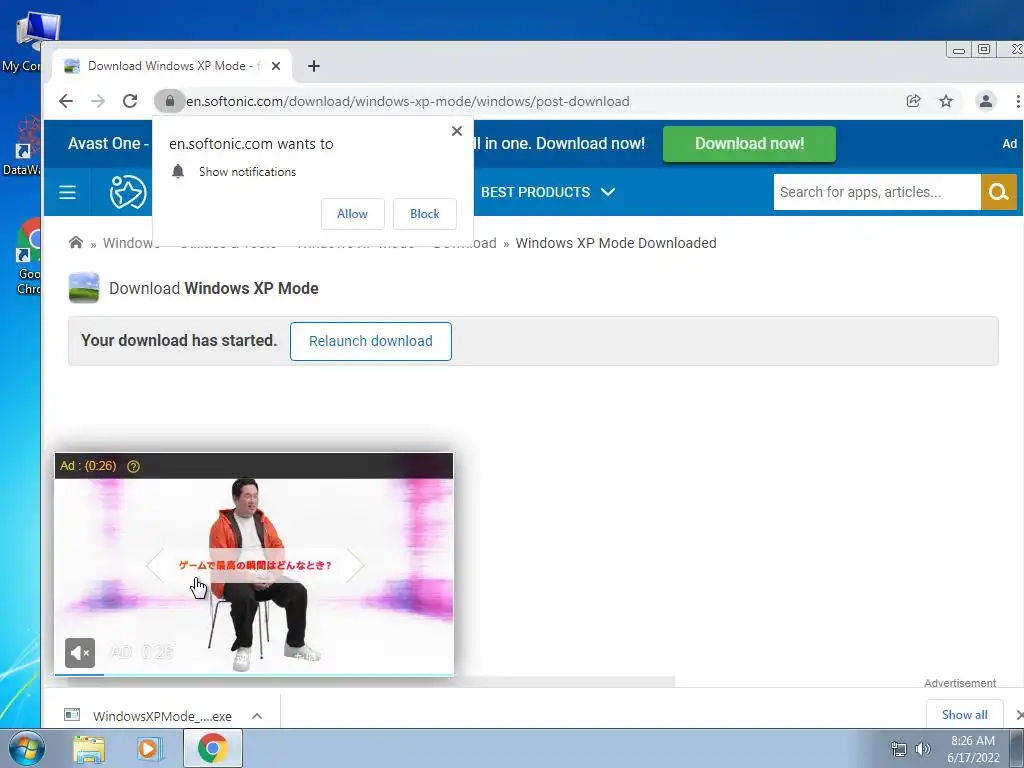Open the Windows breadcrumb link
Viewport: 1024px width, 768px height.
[x=131, y=243]
